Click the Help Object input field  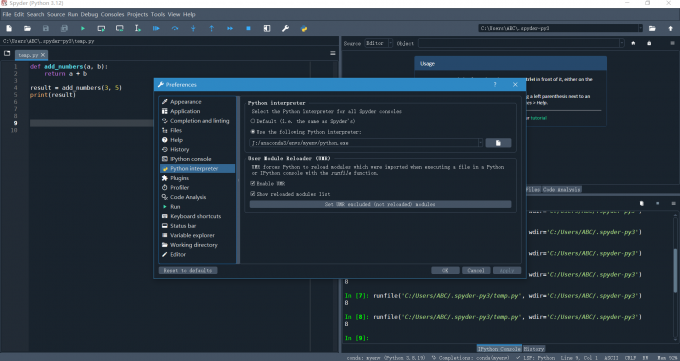click(x=518, y=43)
